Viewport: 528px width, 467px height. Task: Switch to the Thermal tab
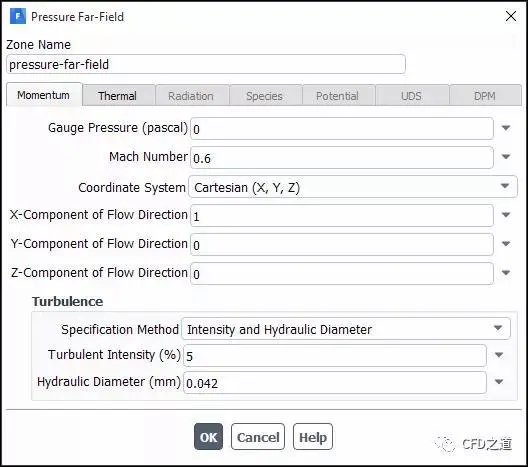click(119, 96)
